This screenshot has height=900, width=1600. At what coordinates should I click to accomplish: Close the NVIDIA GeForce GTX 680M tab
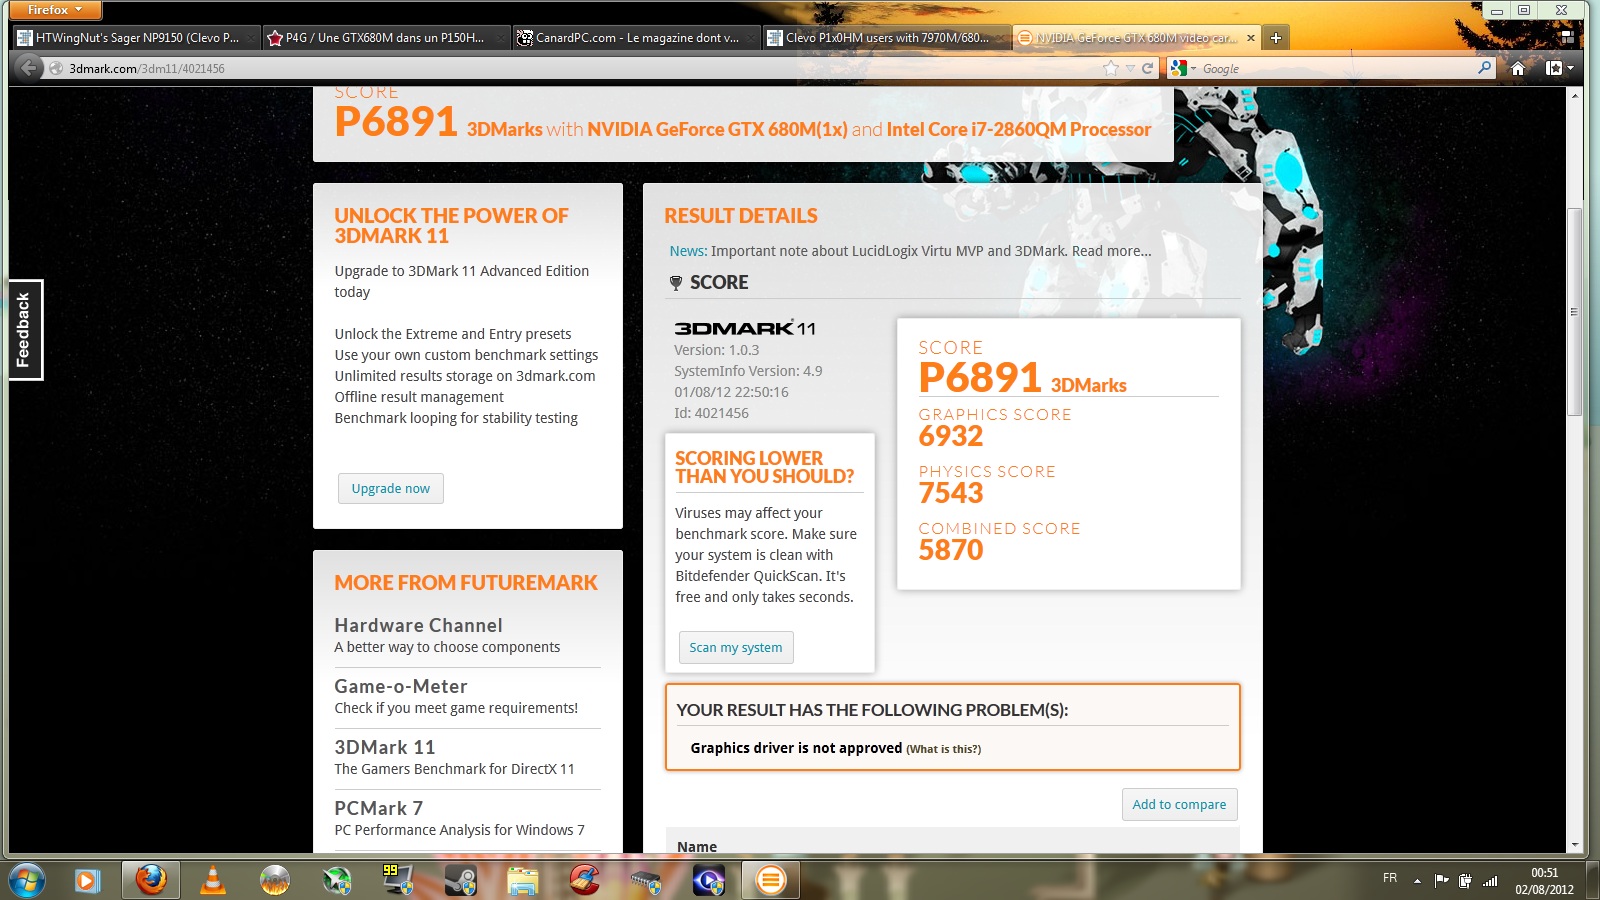(x=1250, y=38)
